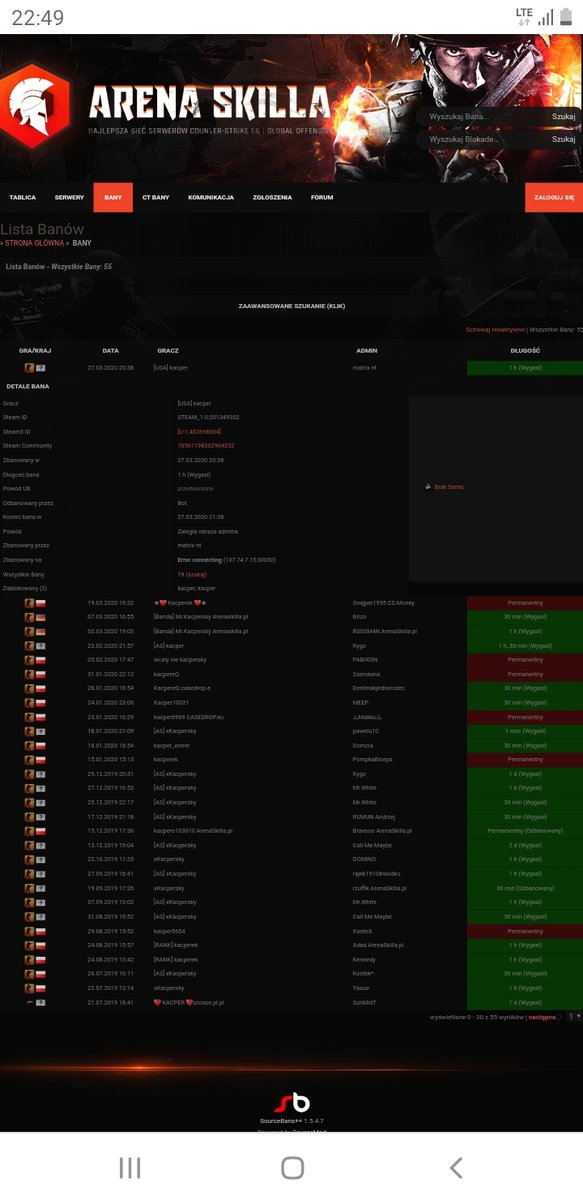Tap the Android back navigation icon
Viewport: 583px width, 1200px height.
point(456,1167)
